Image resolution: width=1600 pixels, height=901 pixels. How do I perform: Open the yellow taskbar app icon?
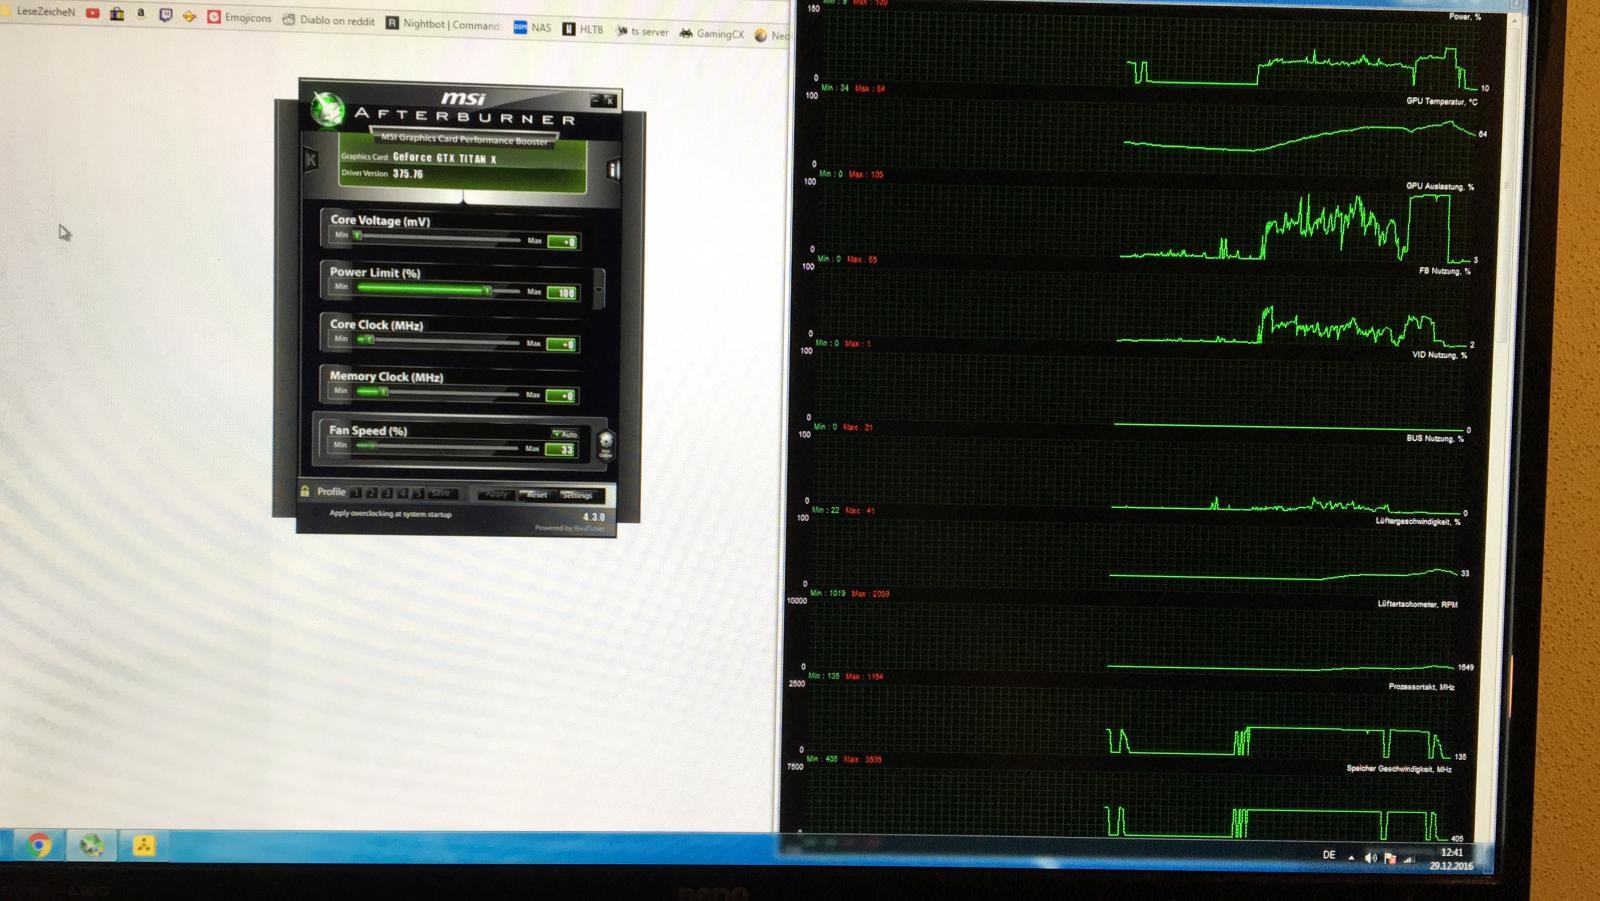pyautogui.click(x=144, y=846)
